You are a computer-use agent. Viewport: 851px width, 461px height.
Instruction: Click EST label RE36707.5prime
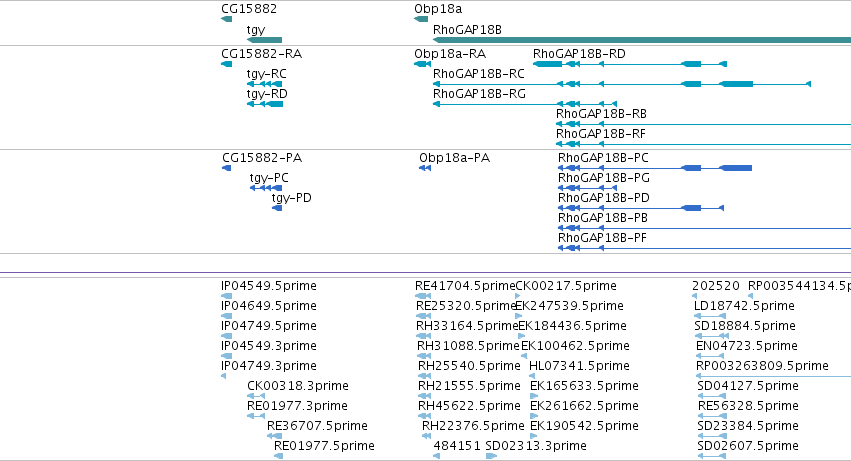pyautogui.click(x=317, y=427)
